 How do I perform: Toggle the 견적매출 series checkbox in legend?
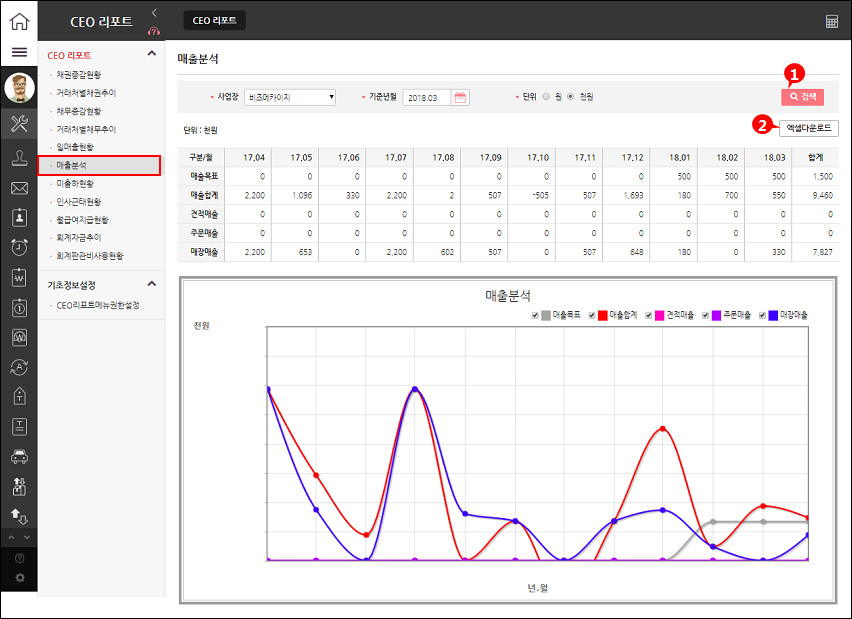[649, 315]
